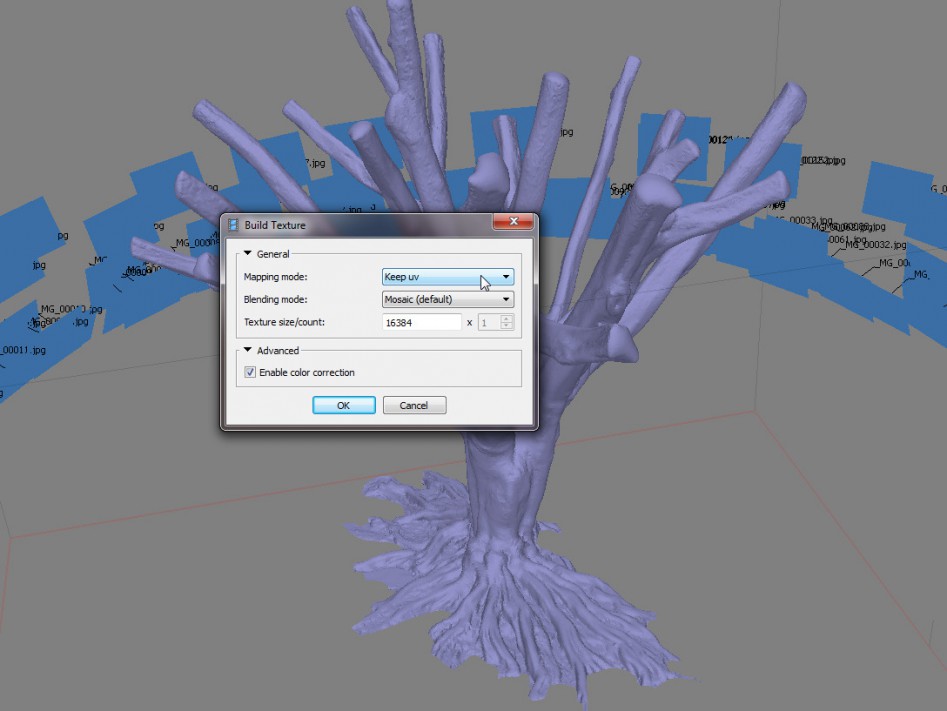
Task: Dismiss the dialog with the Cancel button
Action: click(414, 405)
